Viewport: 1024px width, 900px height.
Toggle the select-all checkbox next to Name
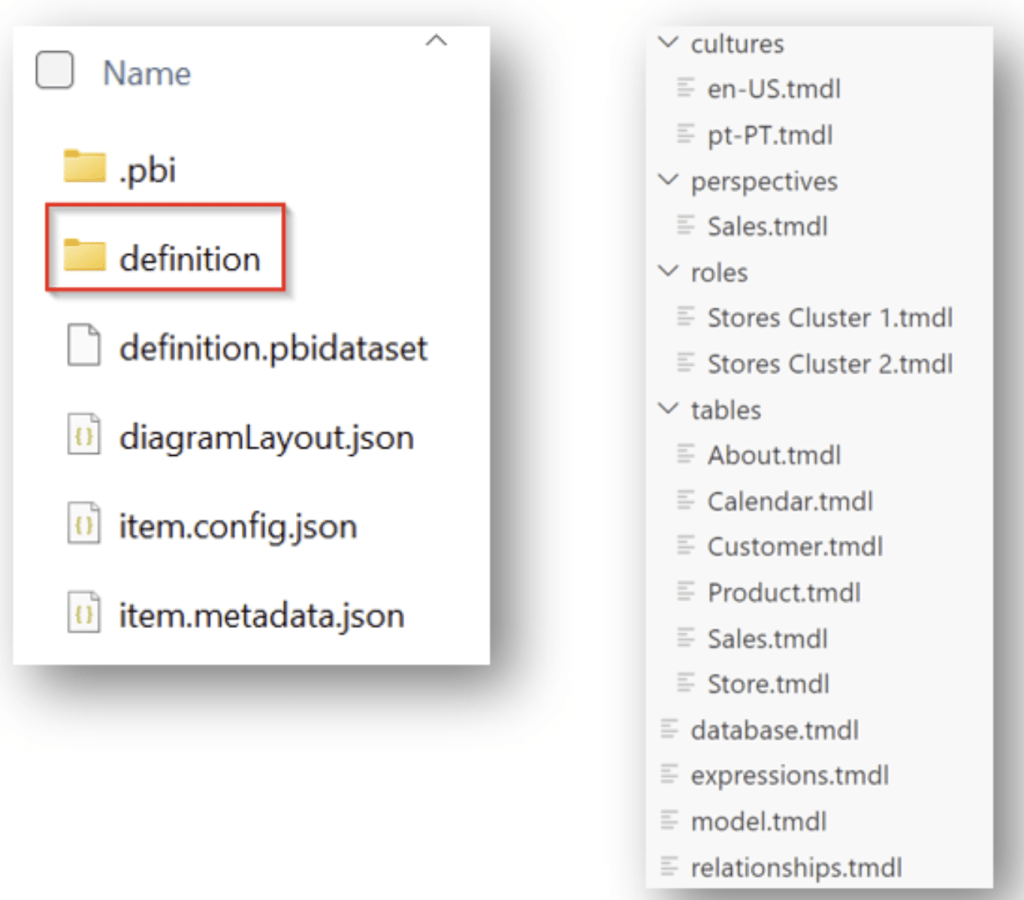tap(55, 71)
